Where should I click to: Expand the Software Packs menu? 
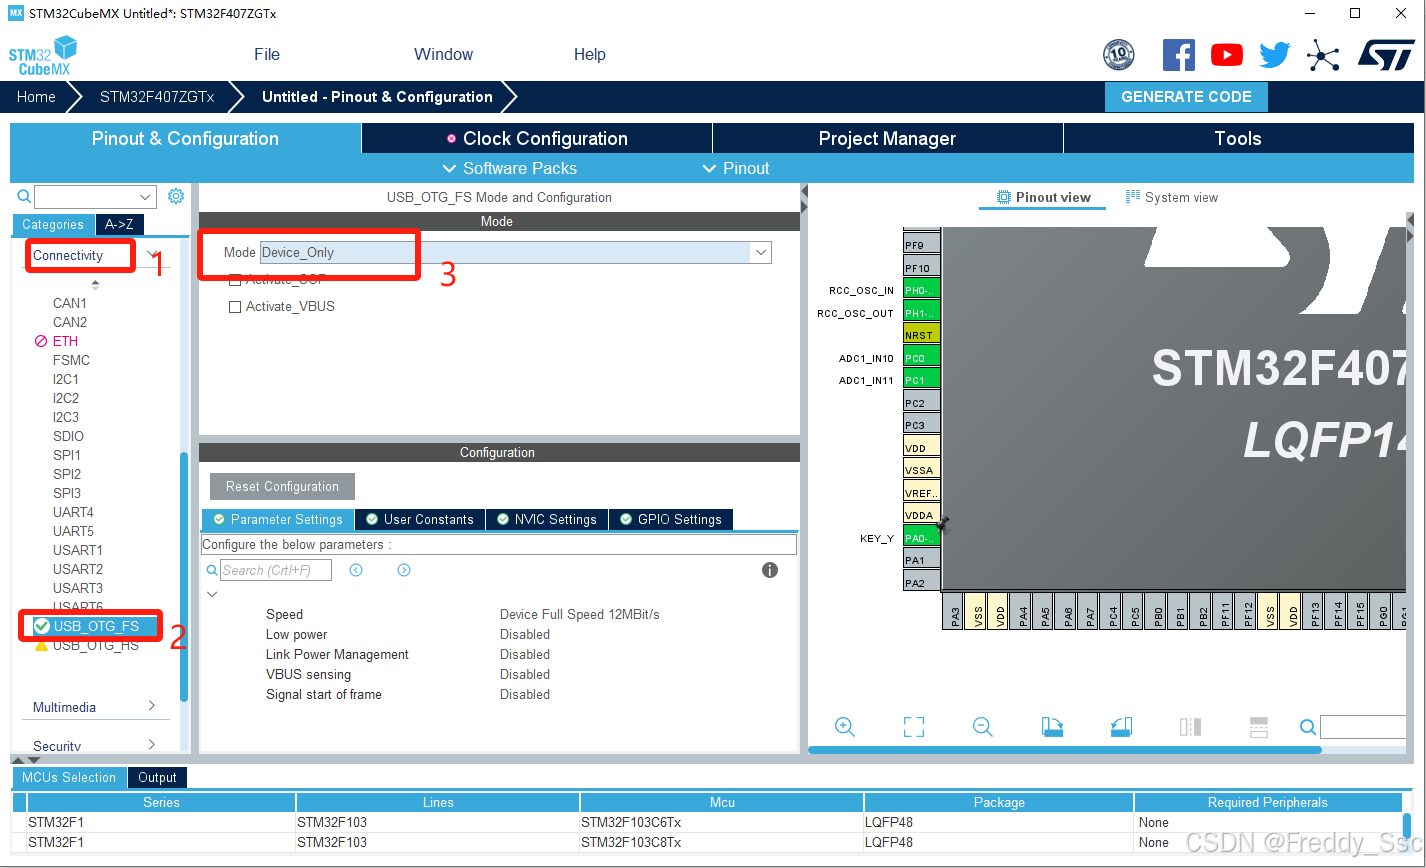(x=509, y=168)
